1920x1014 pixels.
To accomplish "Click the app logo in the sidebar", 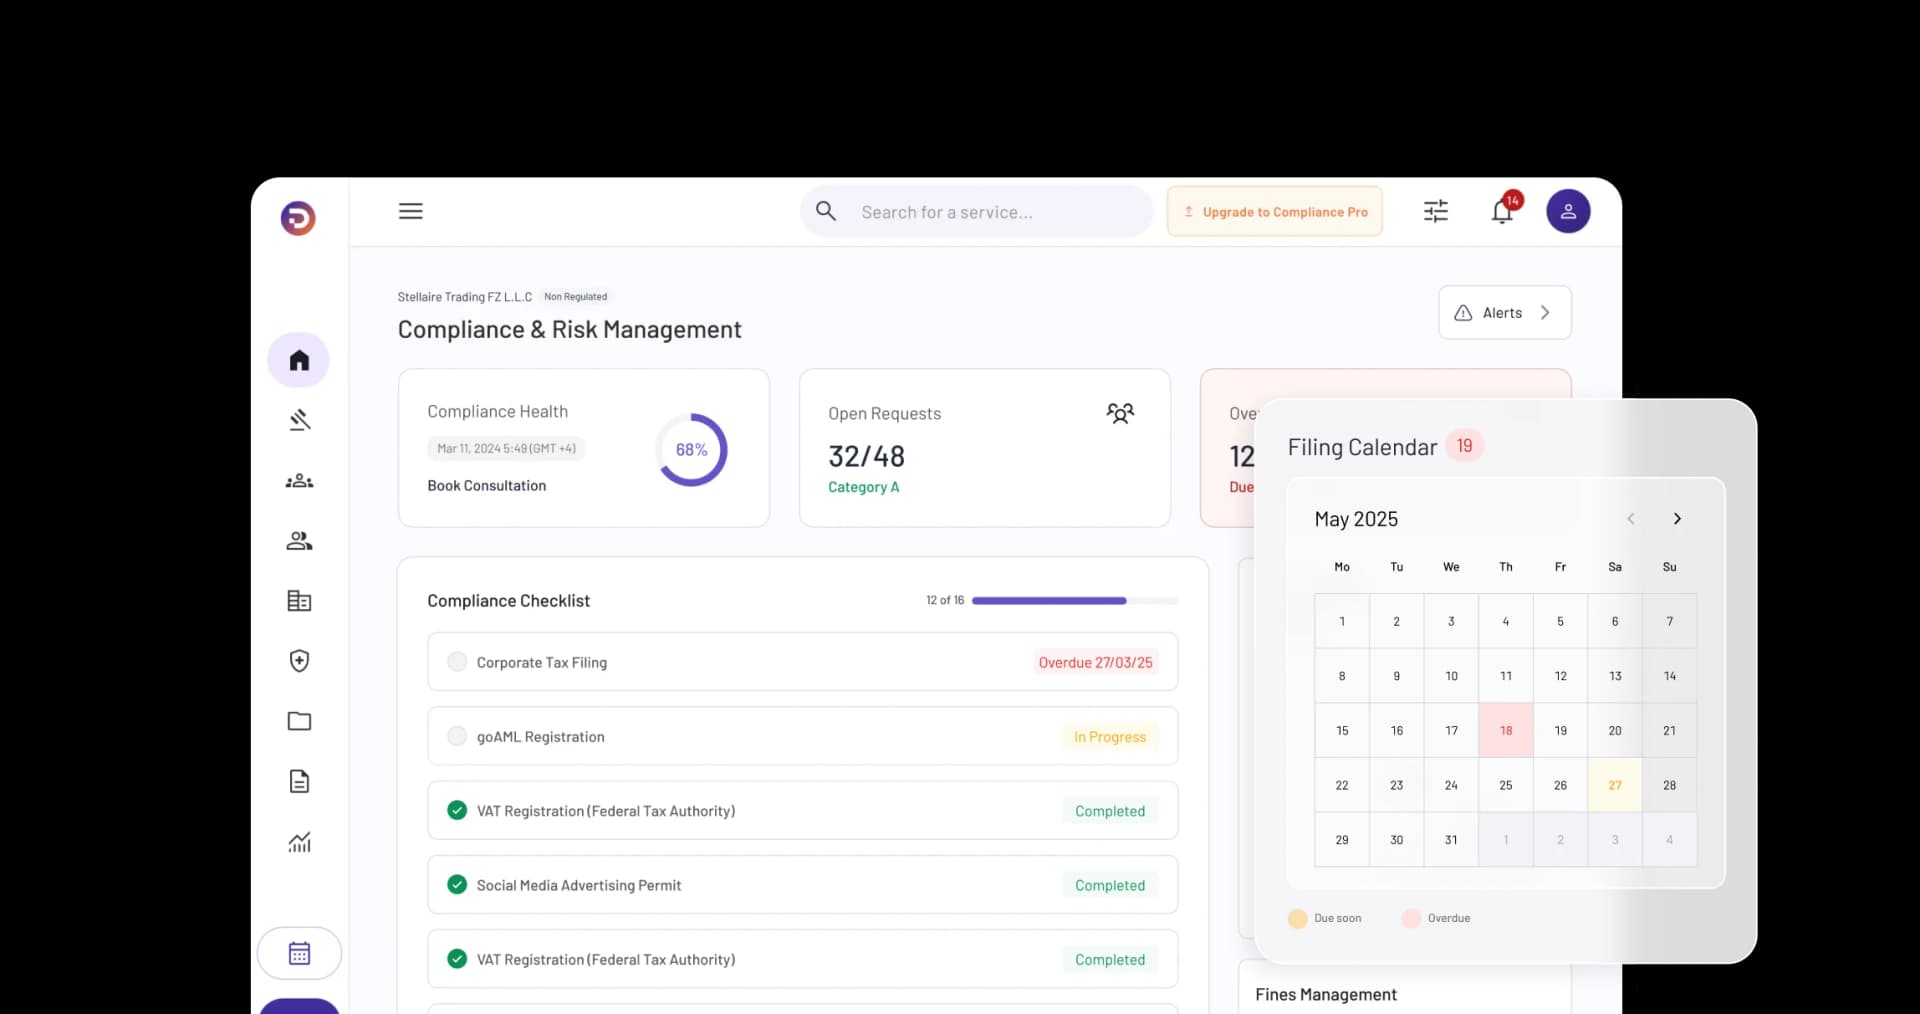I will click(298, 218).
